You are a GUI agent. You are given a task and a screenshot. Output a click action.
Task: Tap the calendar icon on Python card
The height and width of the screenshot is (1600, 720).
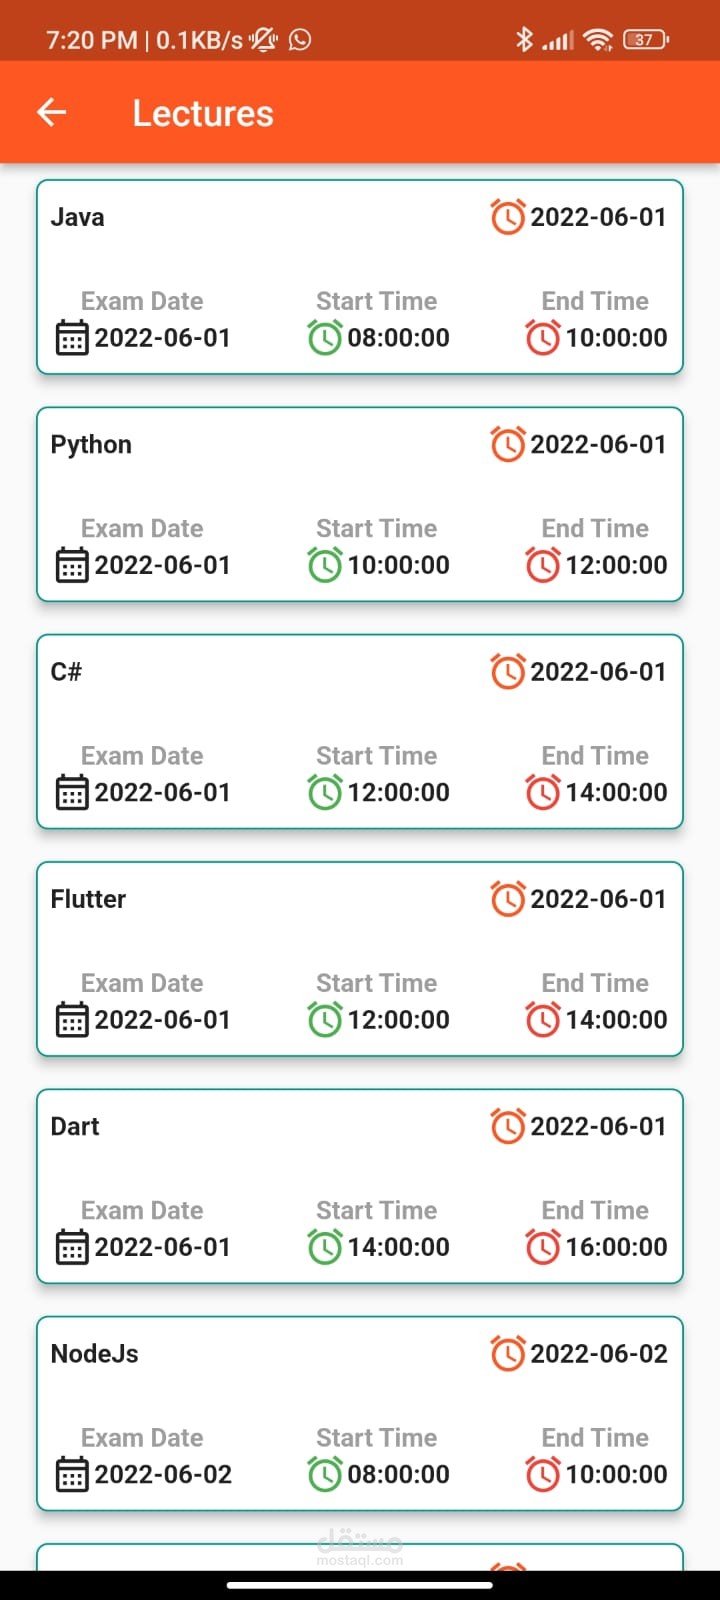pyautogui.click(x=71, y=565)
